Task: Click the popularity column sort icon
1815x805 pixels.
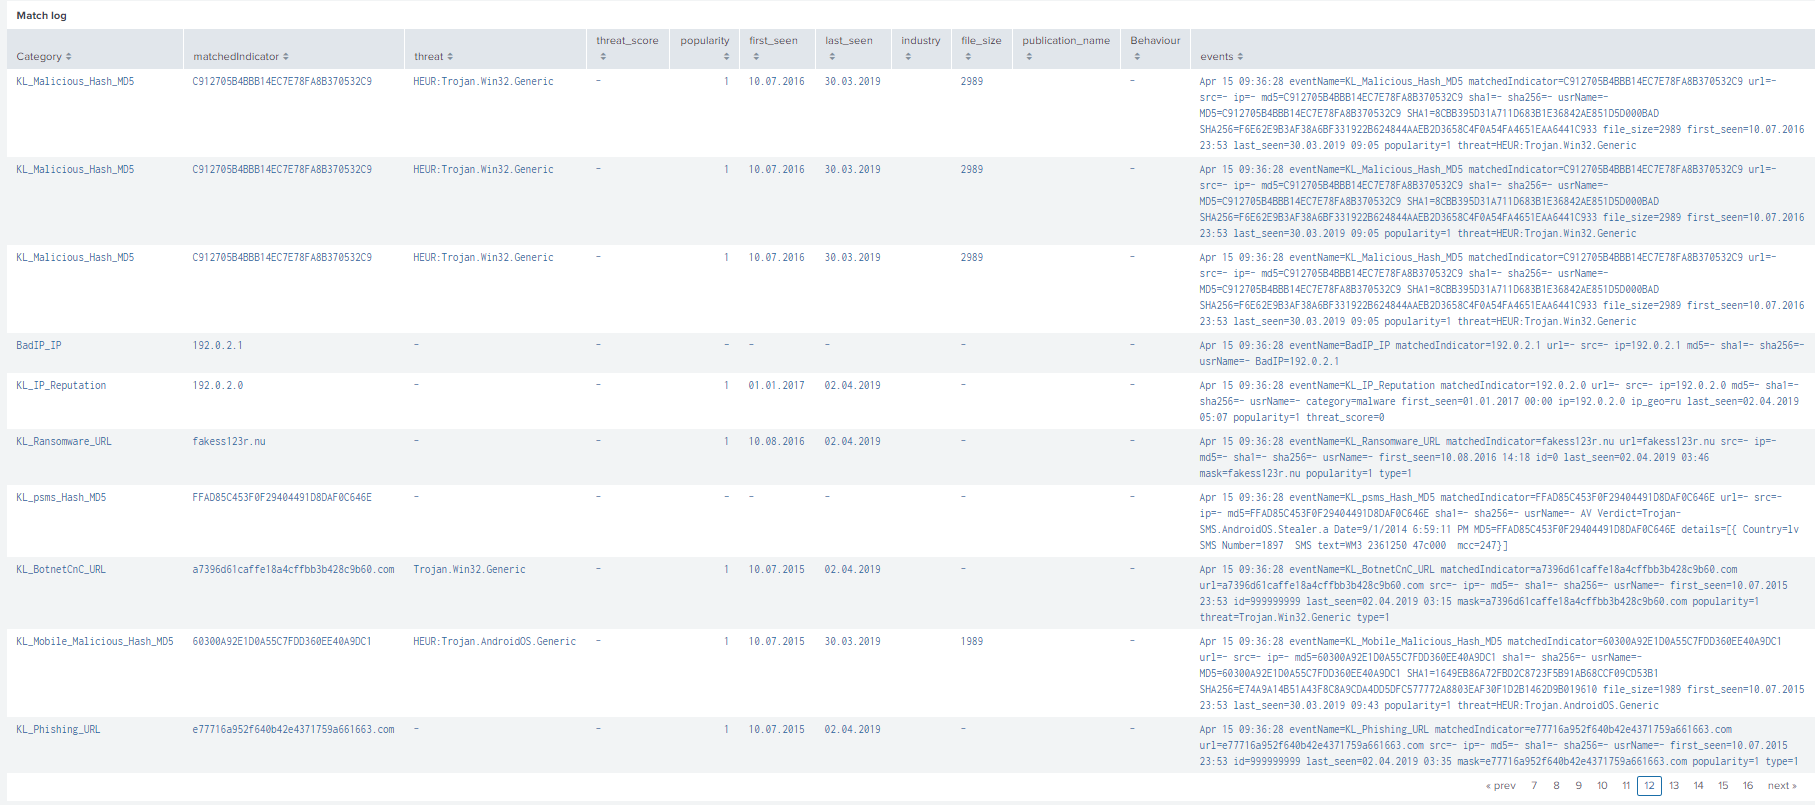Action: (x=726, y=57)
